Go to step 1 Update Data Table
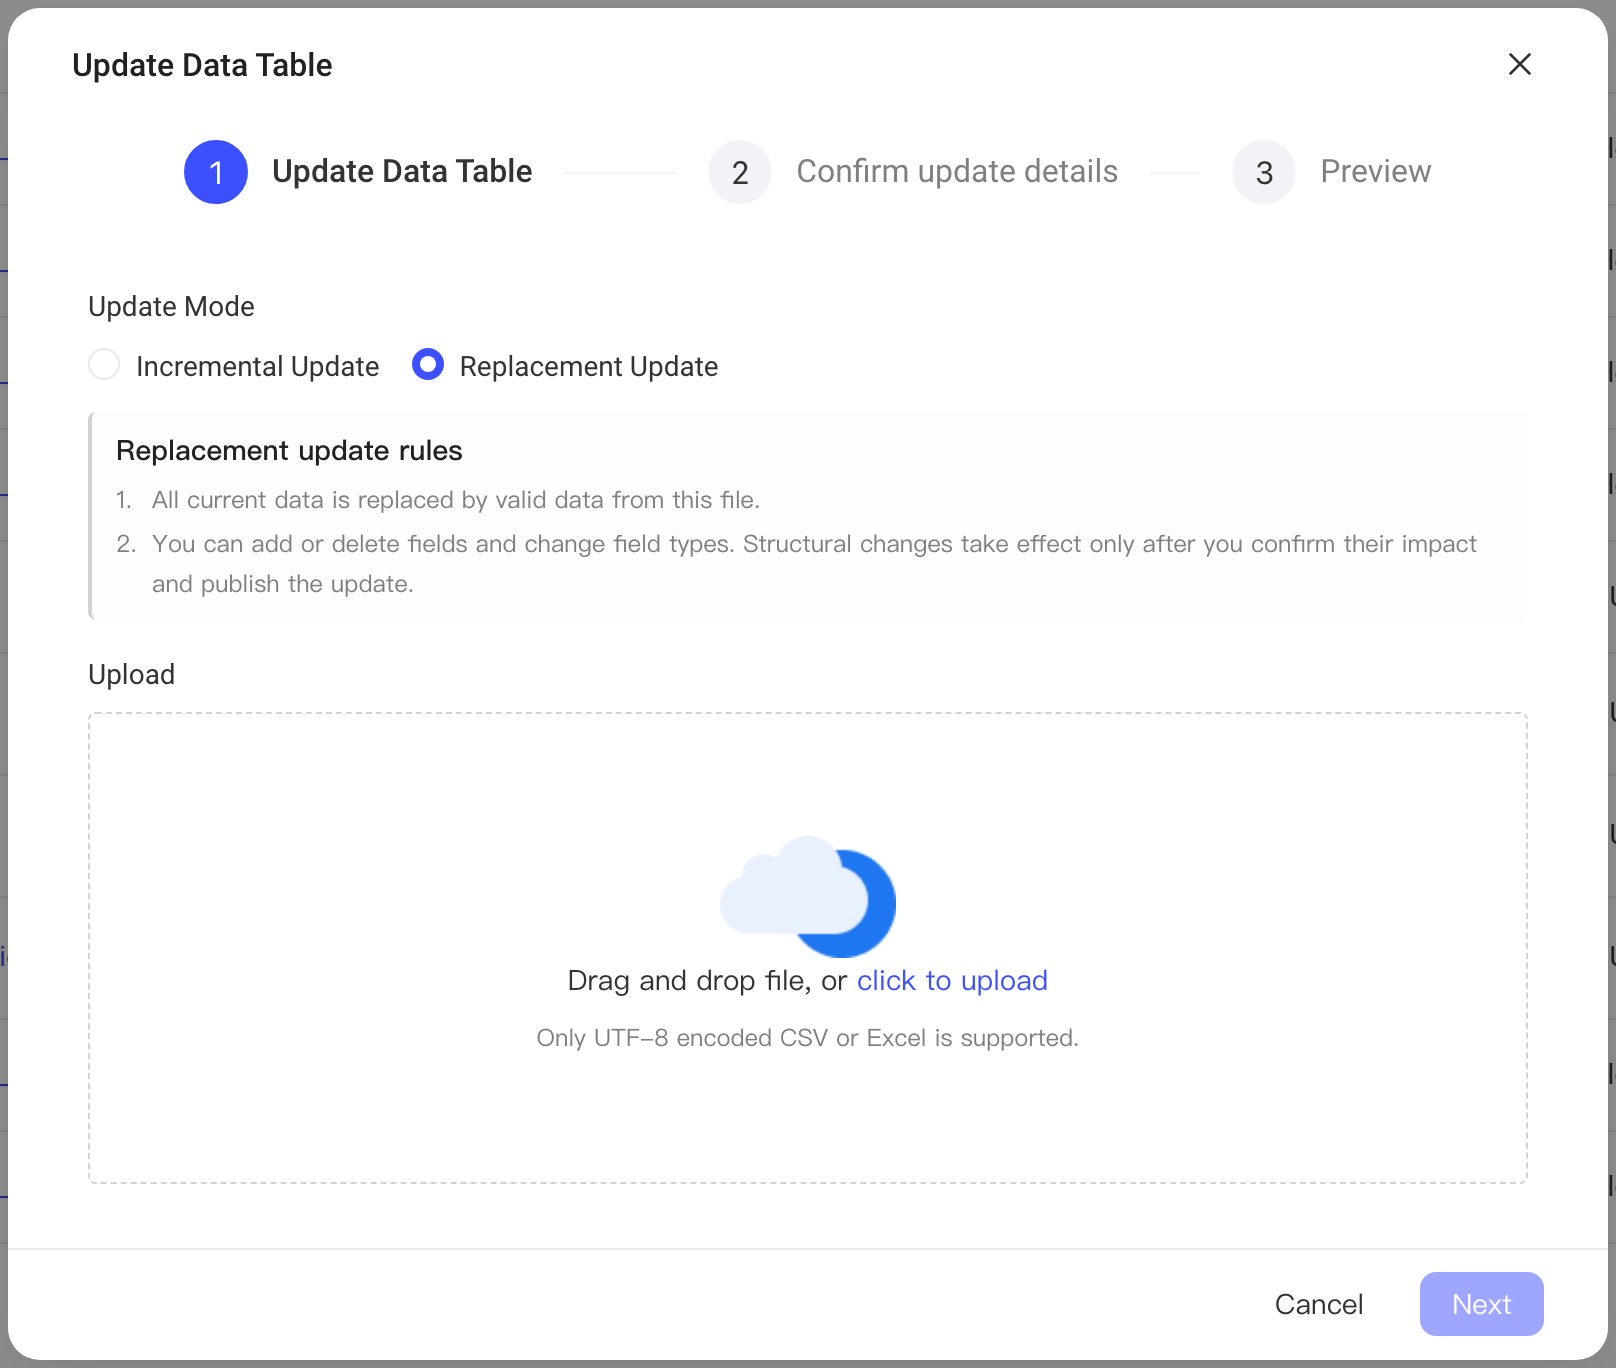The image size is (1616, 1368). click(358, 172)
